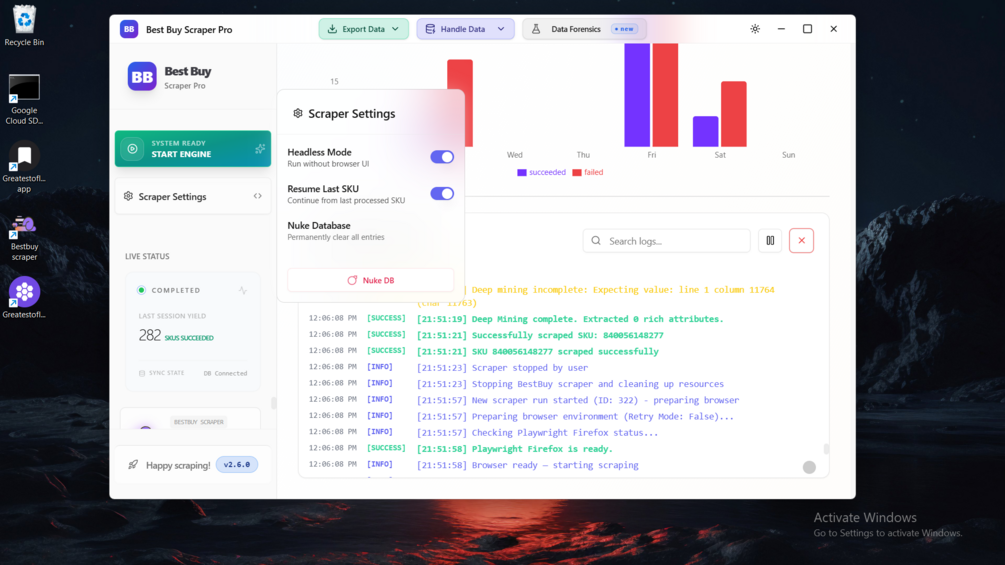
Task: Click the 'Nuke Database' setting label
Action: (319, 225)
